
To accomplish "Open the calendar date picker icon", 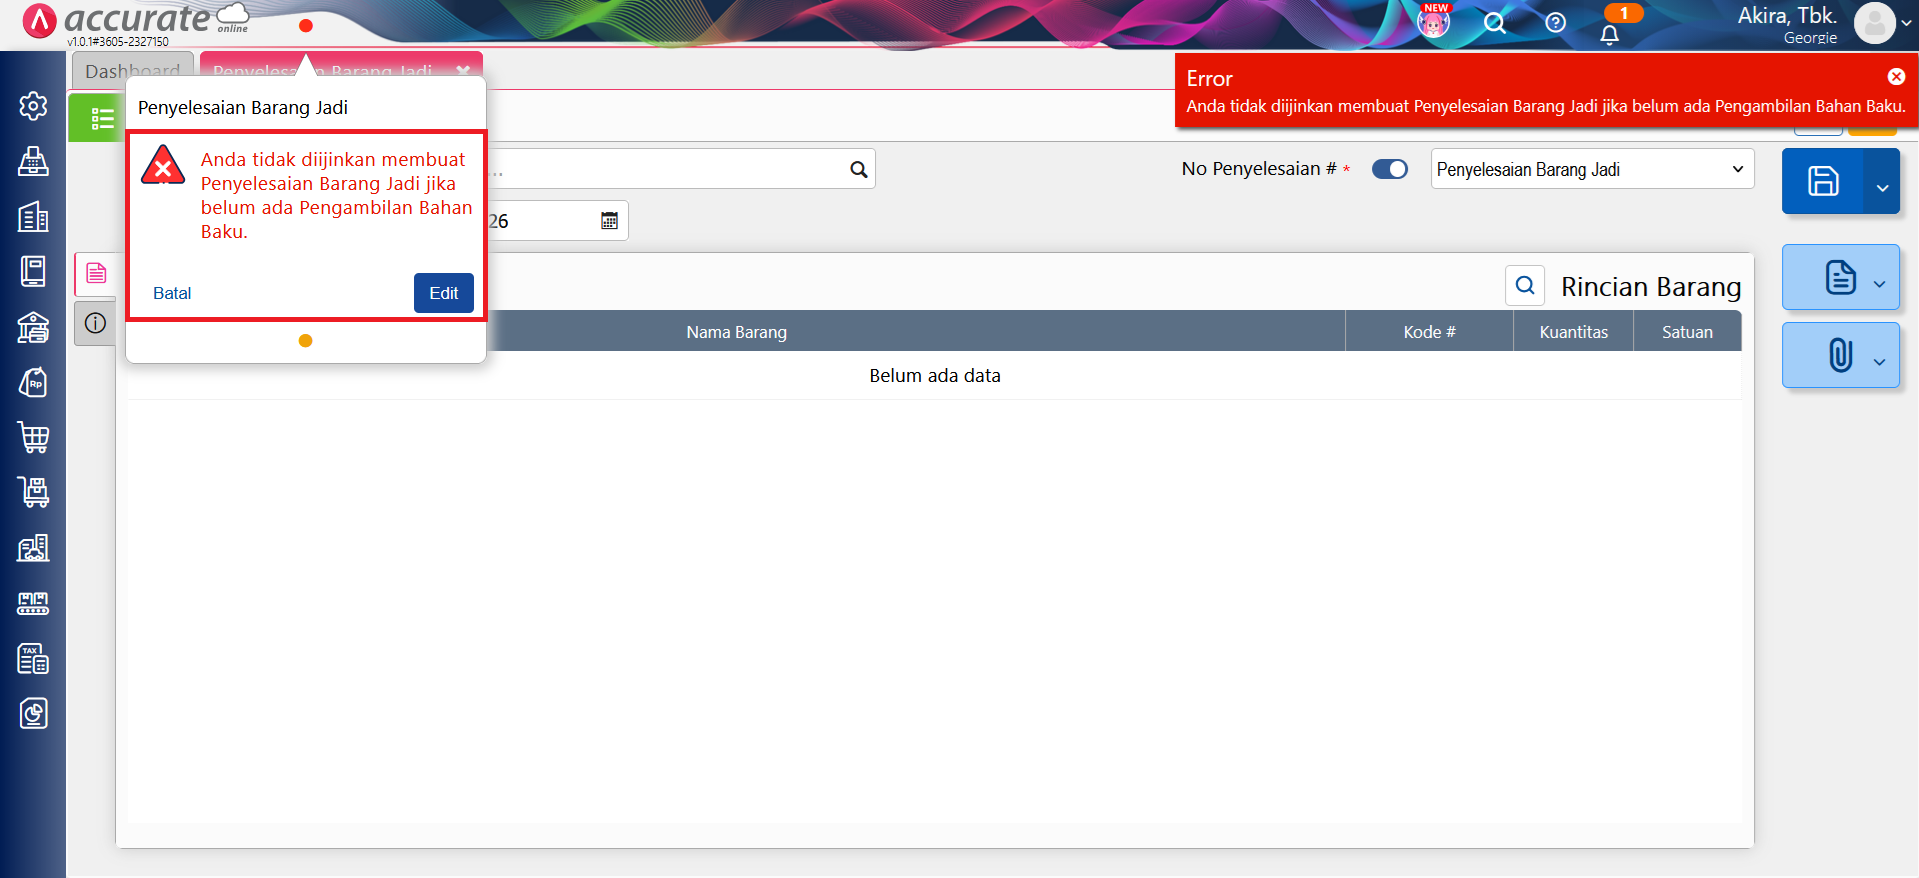I will click(609, 221).
